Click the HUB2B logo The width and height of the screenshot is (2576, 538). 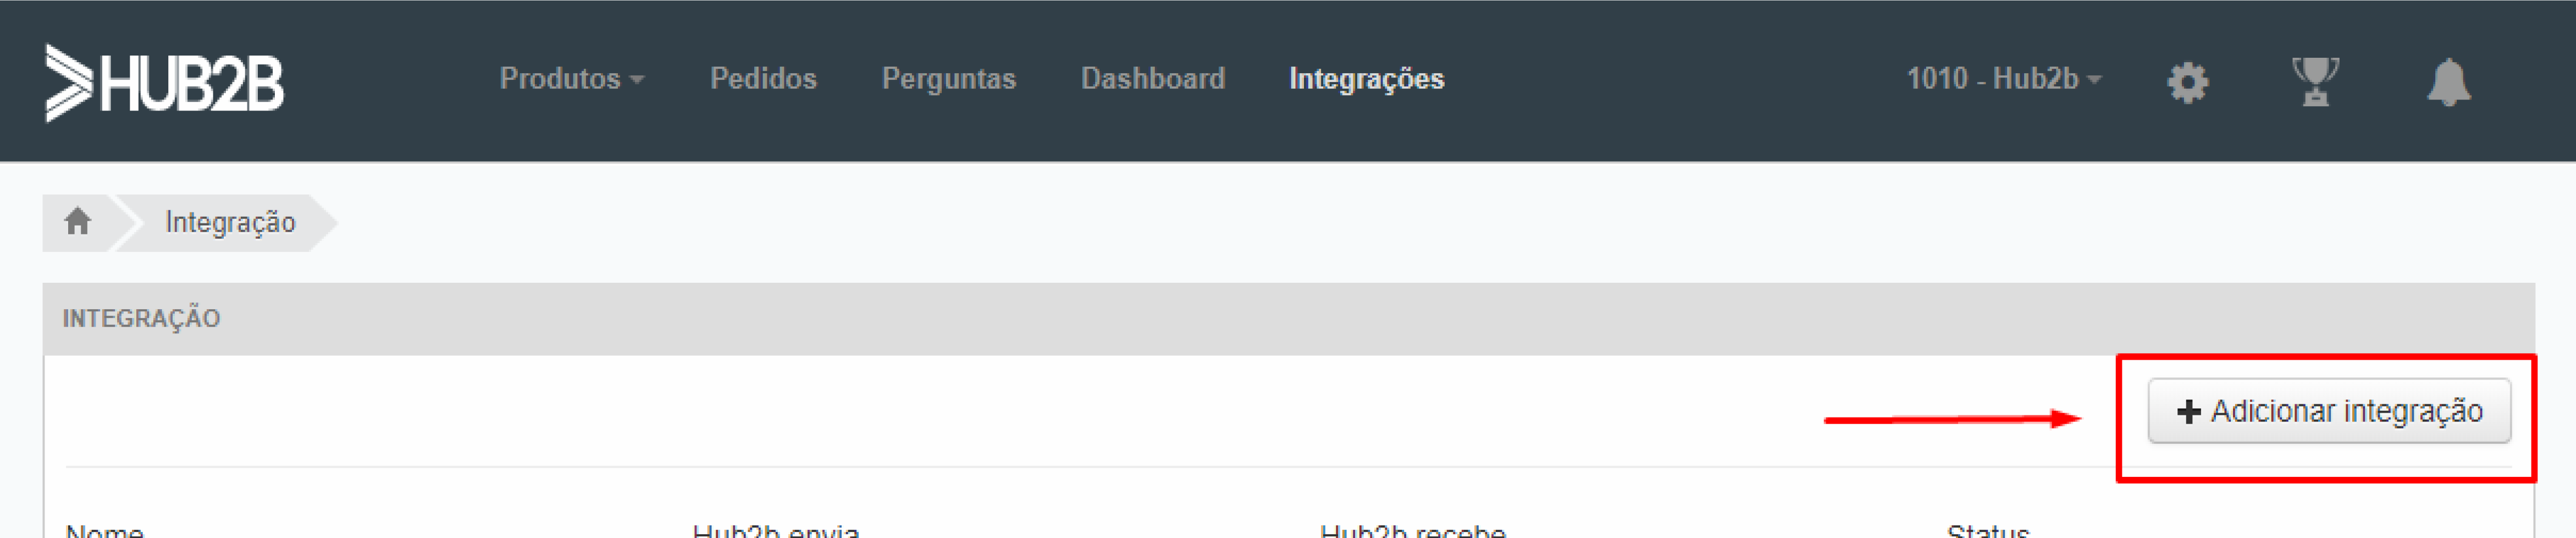coord(165,83)
